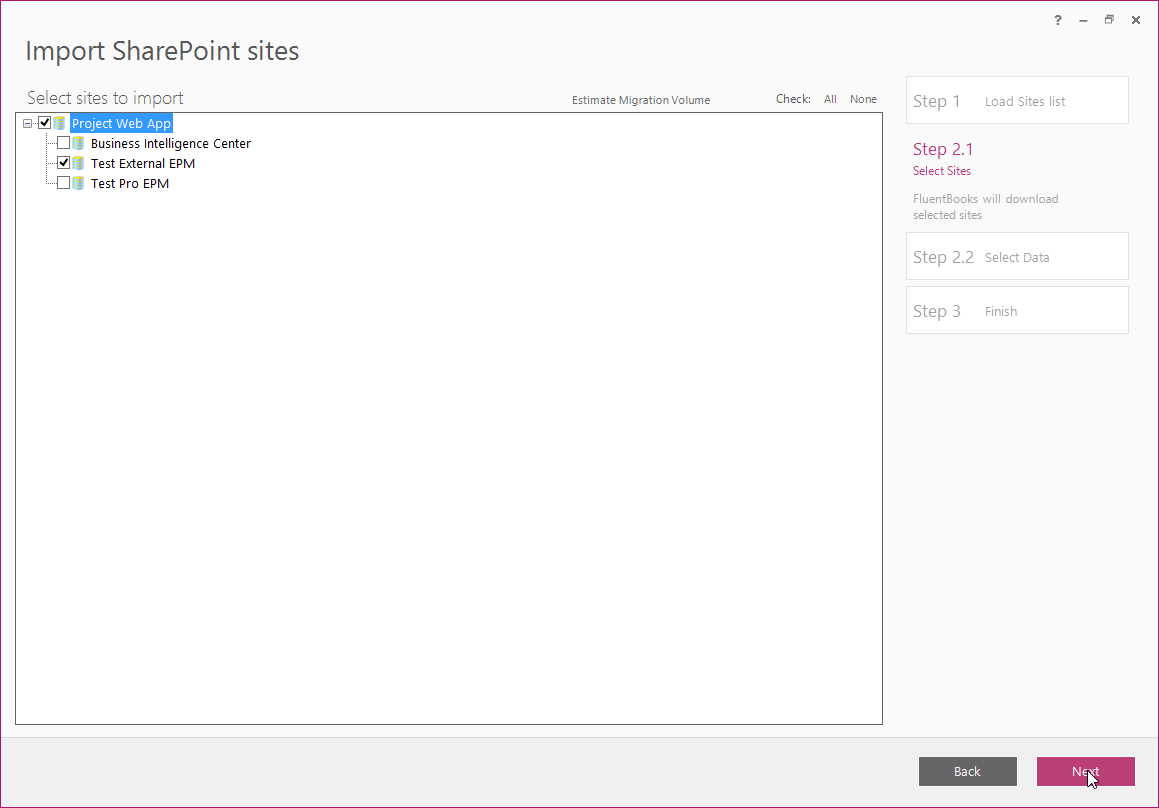Minimize the Import SharePoint sites window

pyautogui.click(x=1084, y=20)
